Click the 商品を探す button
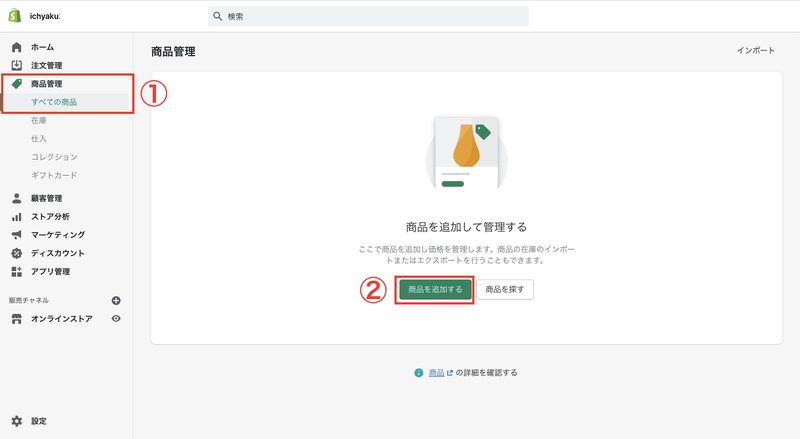 (x=505, y=289)
